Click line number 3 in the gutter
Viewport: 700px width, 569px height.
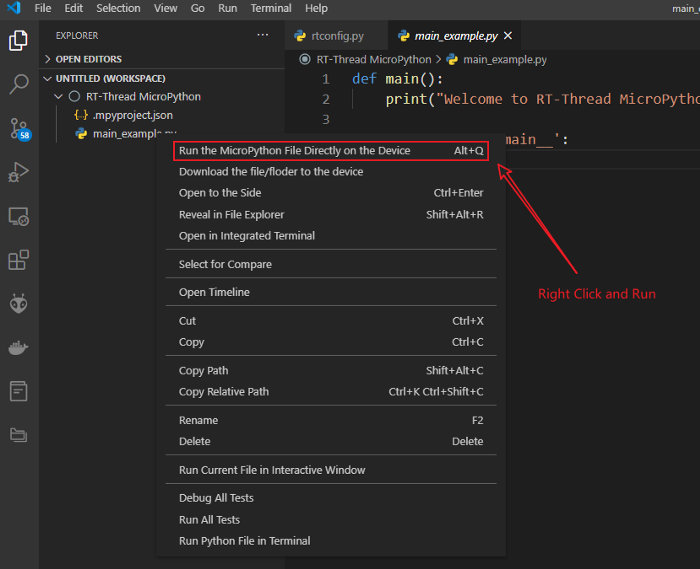tap(326, 120)
